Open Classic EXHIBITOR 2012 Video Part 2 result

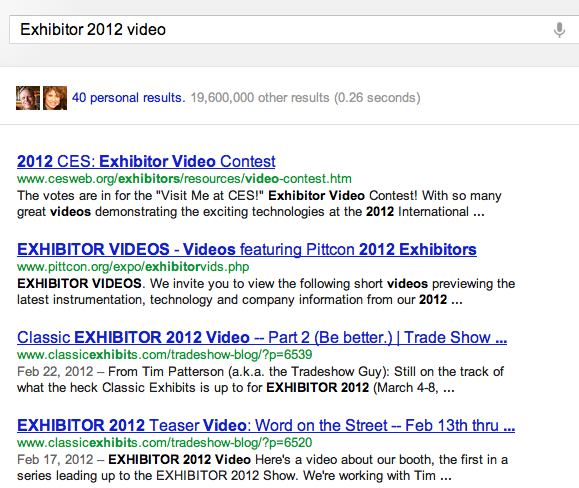click(x=262, y=337)
